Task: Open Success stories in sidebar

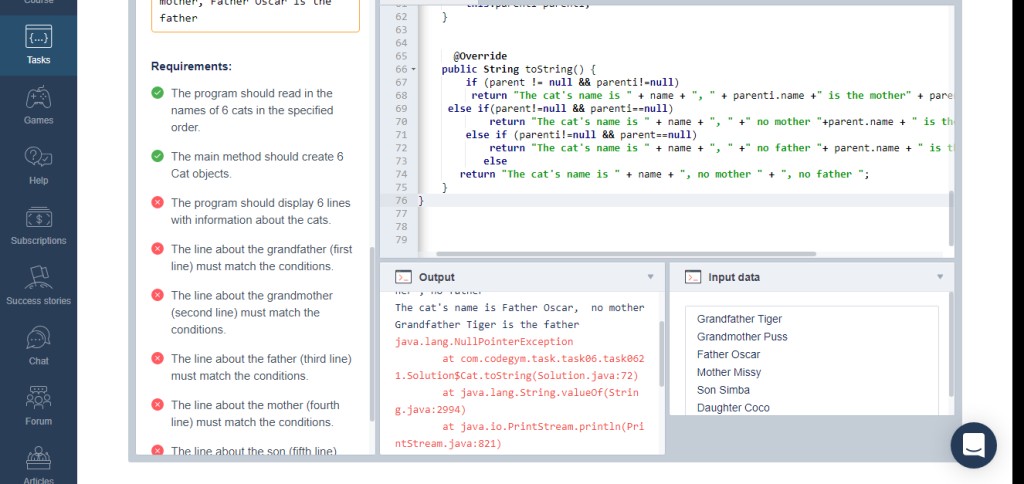Action: pos(38,285)
